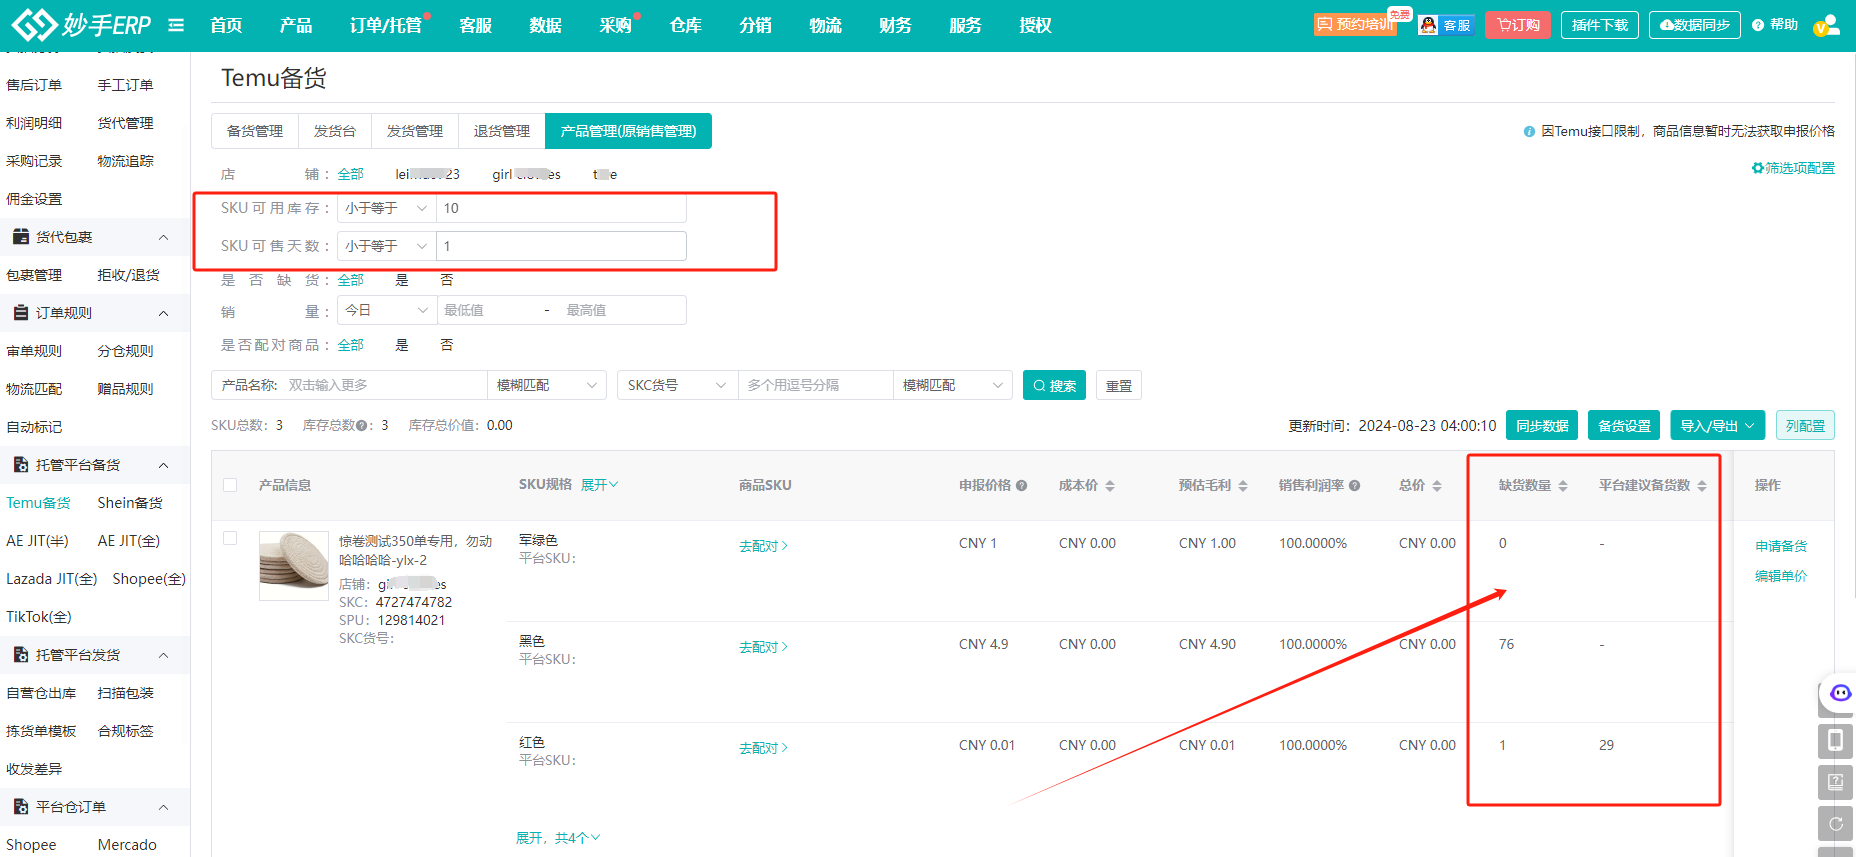Switch to the 发货台 tab
This screenshot has height=857, width=1856.
[334, 131]
